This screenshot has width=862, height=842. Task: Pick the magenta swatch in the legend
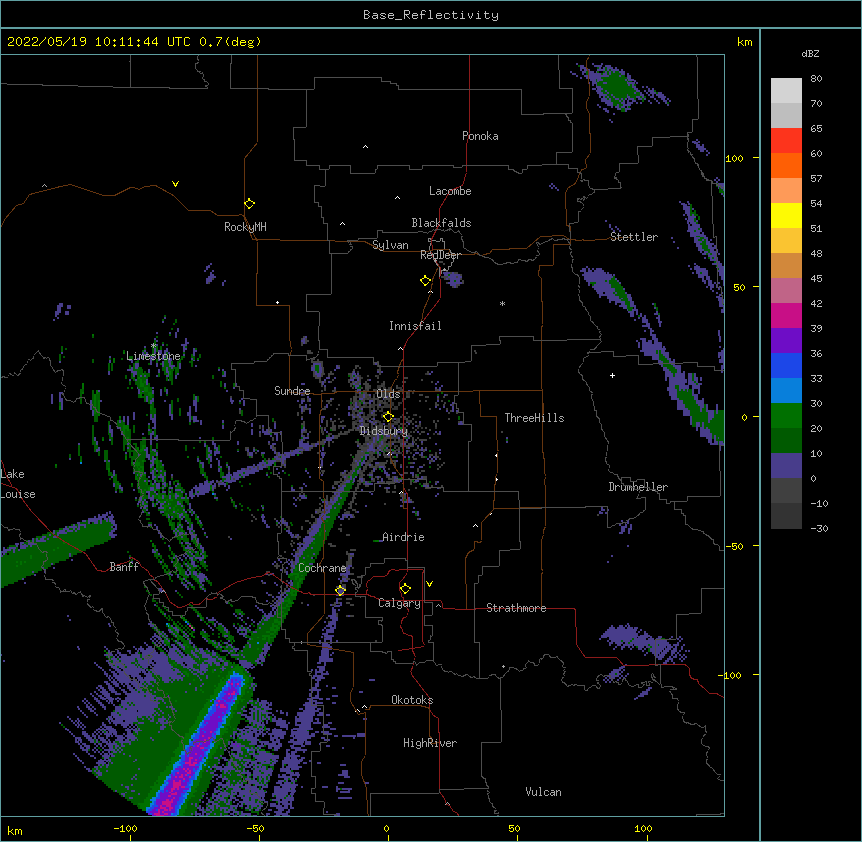786,315
